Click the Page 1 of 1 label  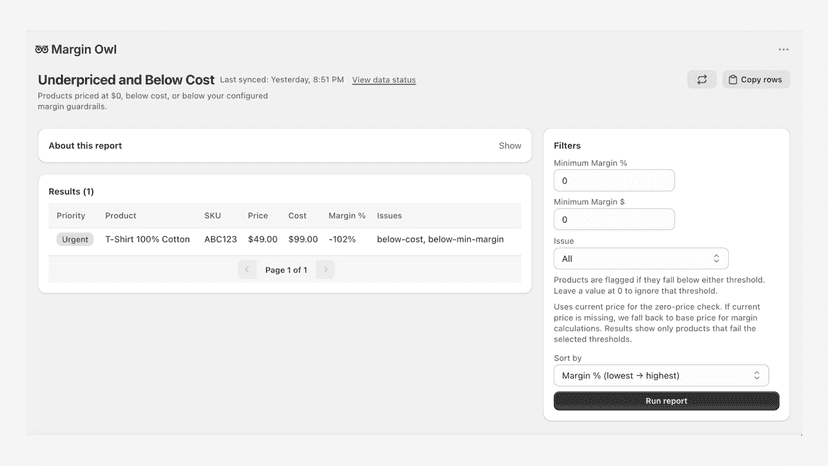pyautogui.click(x=286, y=270)
